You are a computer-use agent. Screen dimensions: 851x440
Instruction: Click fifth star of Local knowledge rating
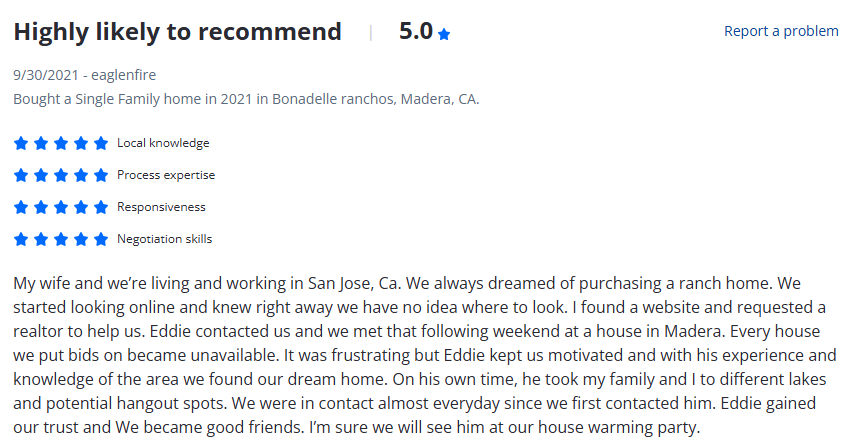(x=101, y=143)
